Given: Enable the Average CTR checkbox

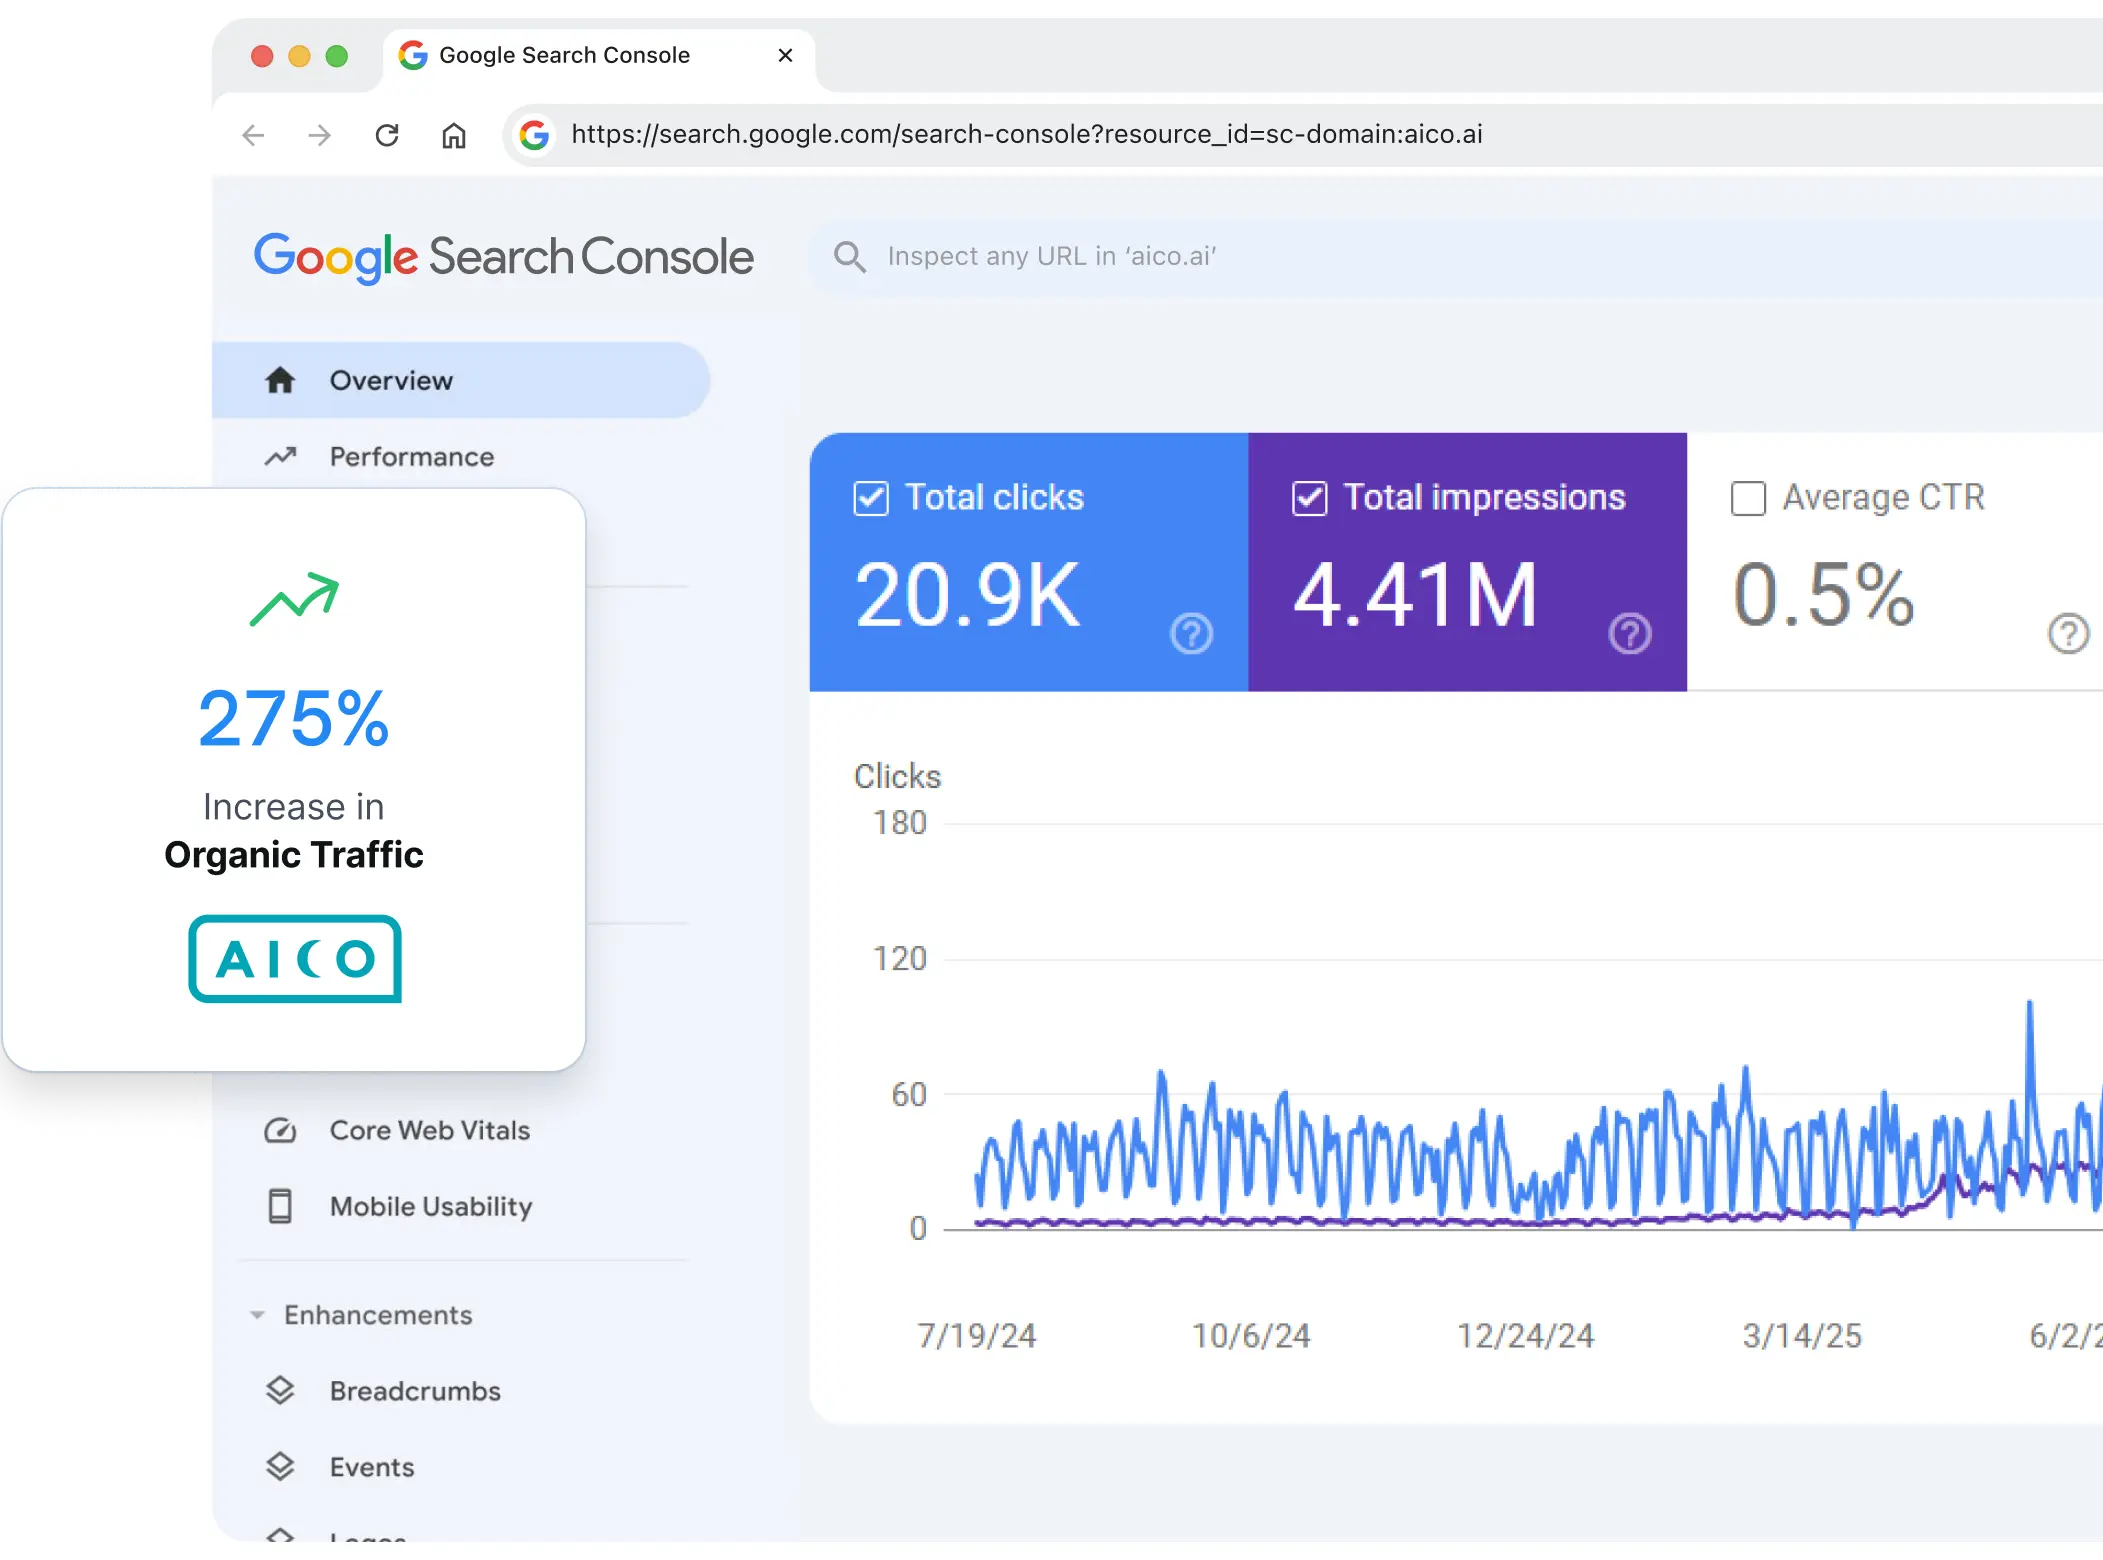Looking at the screenshot, I should point(1748,498).
